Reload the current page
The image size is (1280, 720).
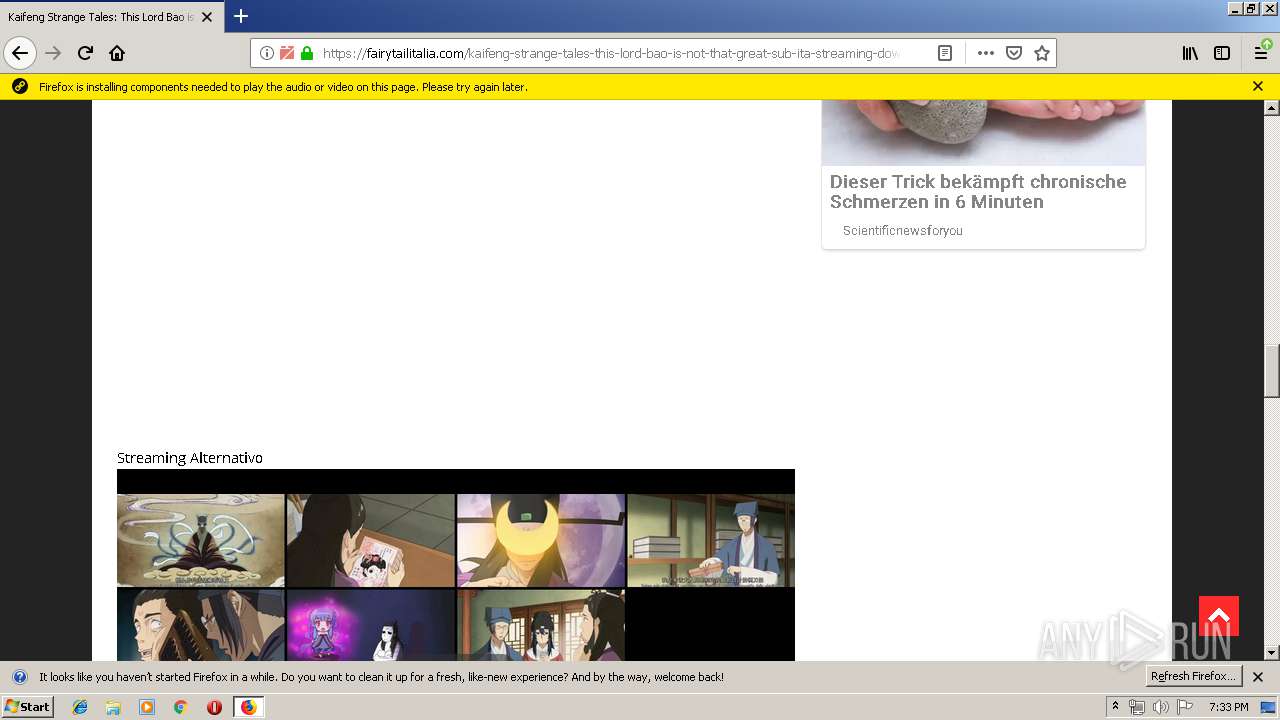[85, 53]
